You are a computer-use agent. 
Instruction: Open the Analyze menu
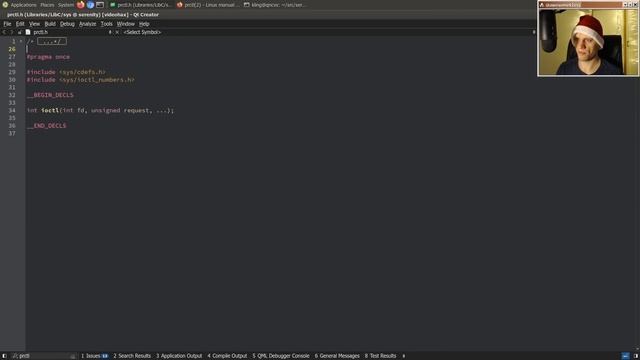click(x=87, y=24)
